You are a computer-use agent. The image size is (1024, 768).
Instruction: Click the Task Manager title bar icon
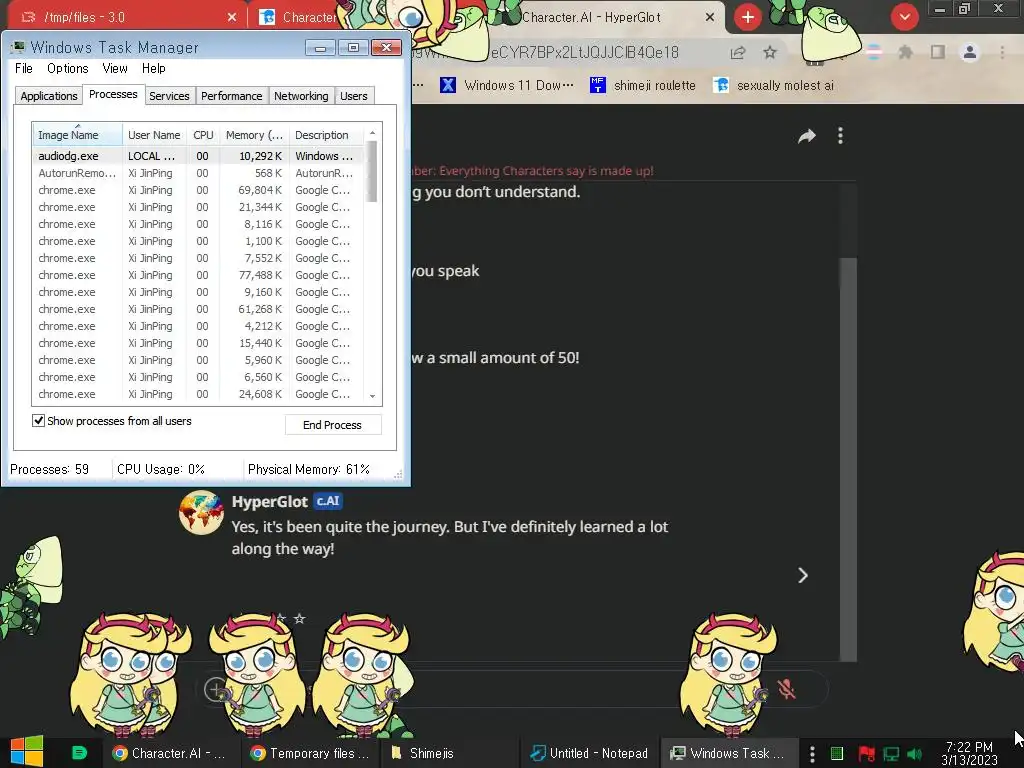[x=18, y=47]
